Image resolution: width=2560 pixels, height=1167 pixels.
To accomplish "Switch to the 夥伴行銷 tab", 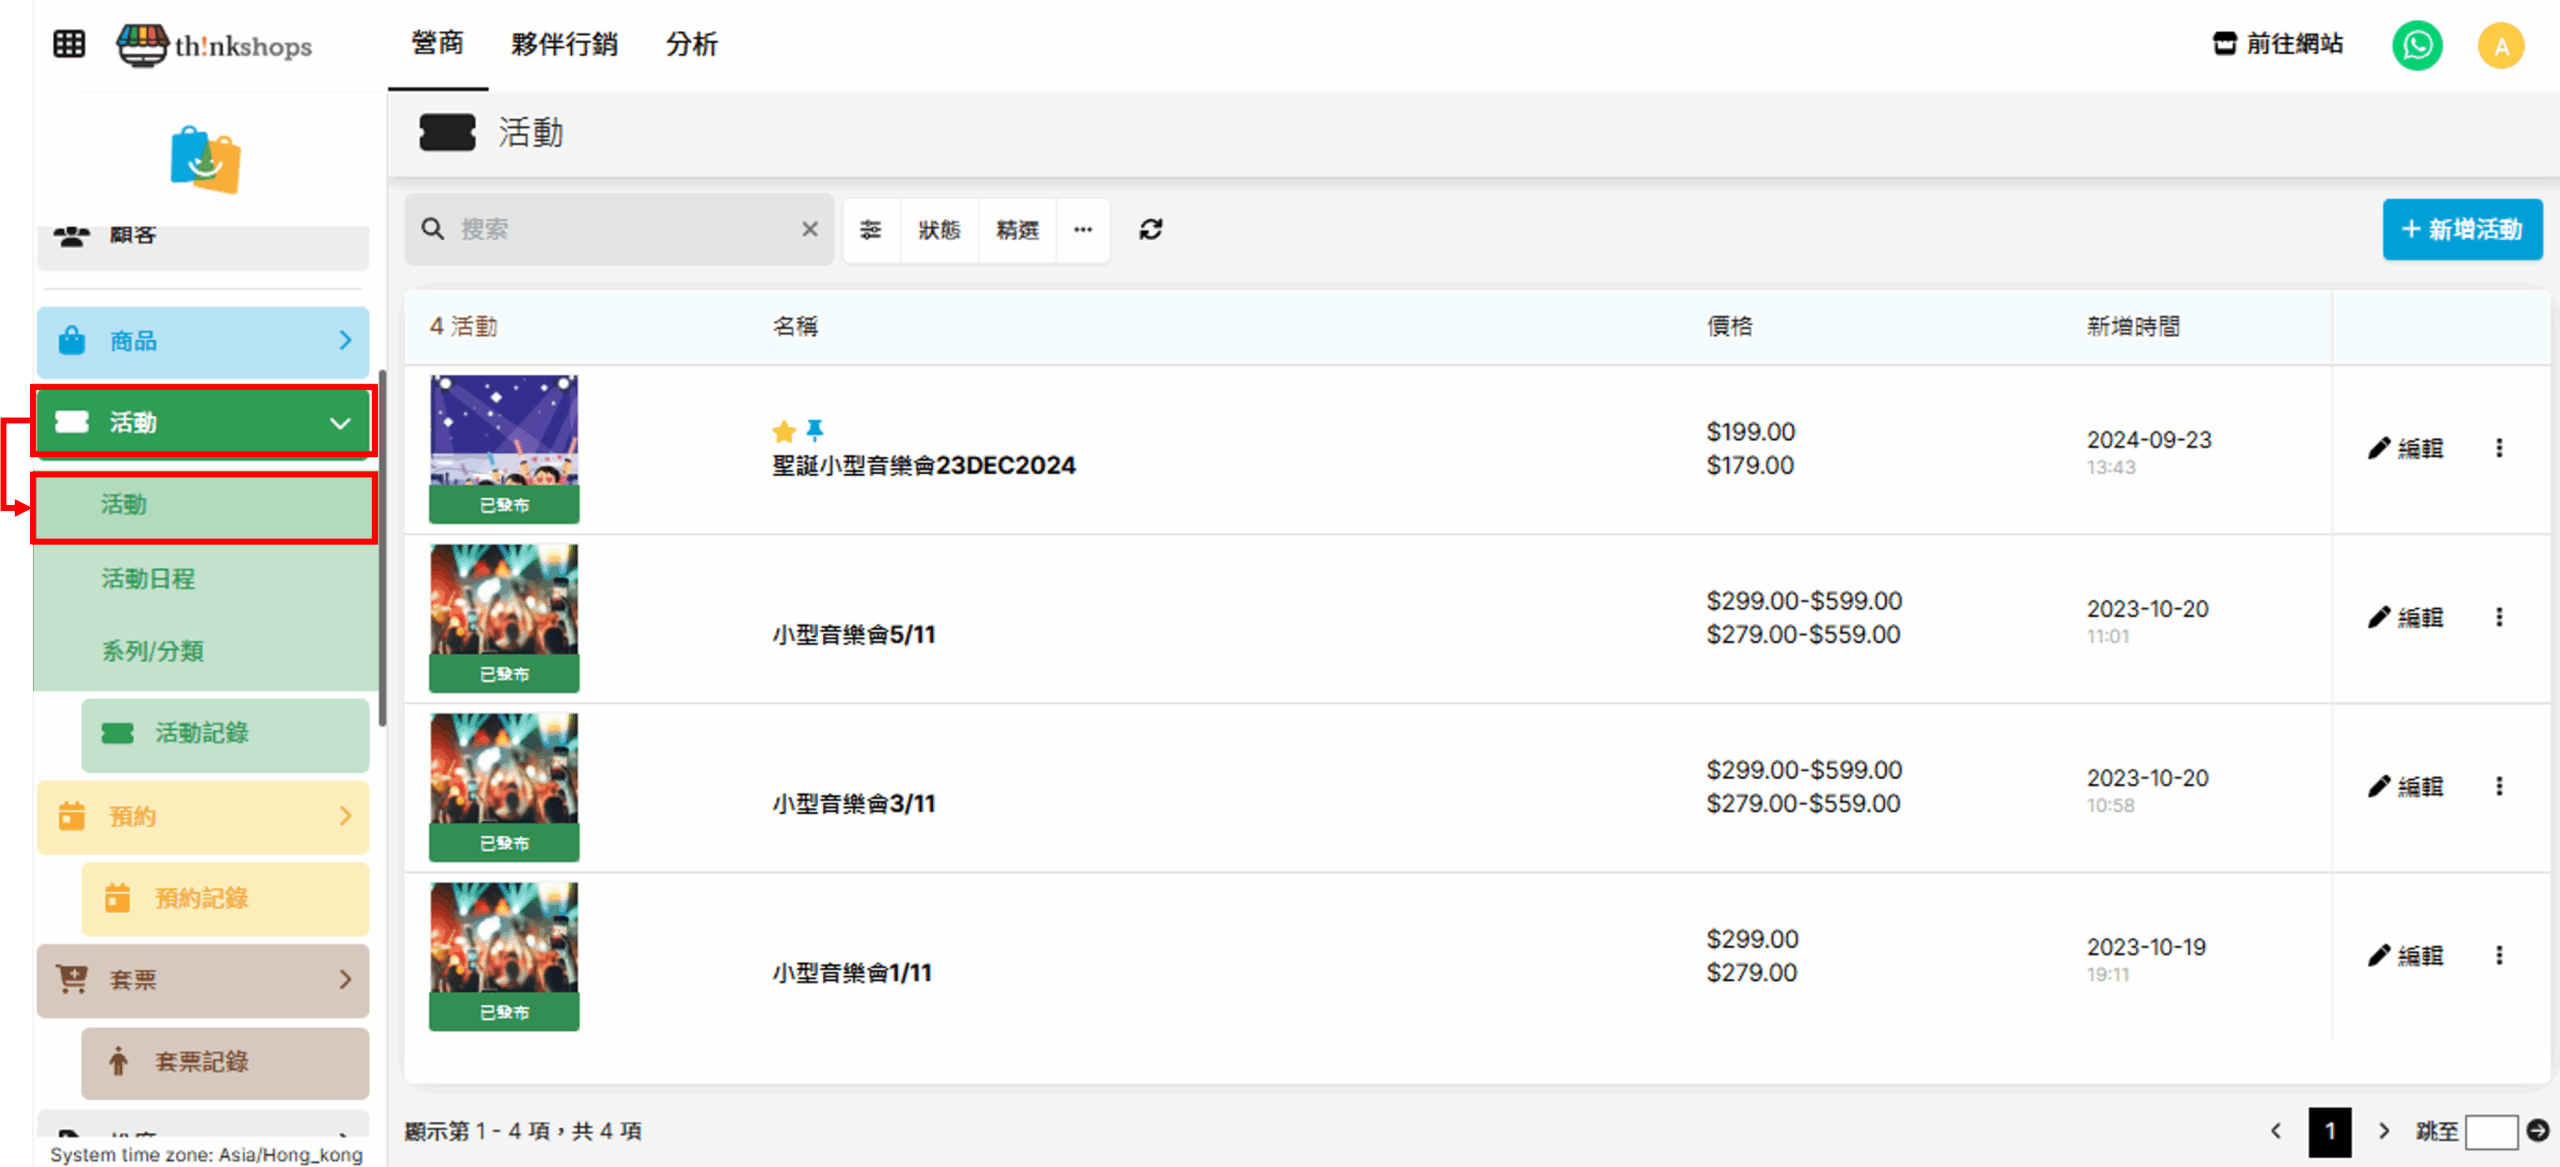I will click(x=564, y=44).
